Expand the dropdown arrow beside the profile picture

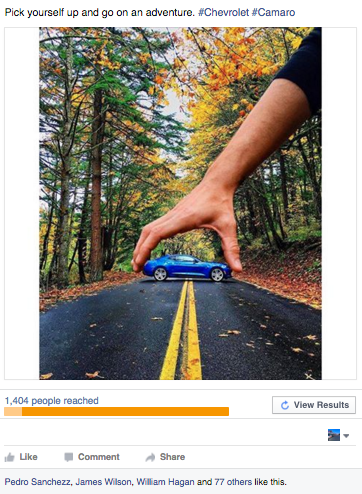click(x=346, y=436)
